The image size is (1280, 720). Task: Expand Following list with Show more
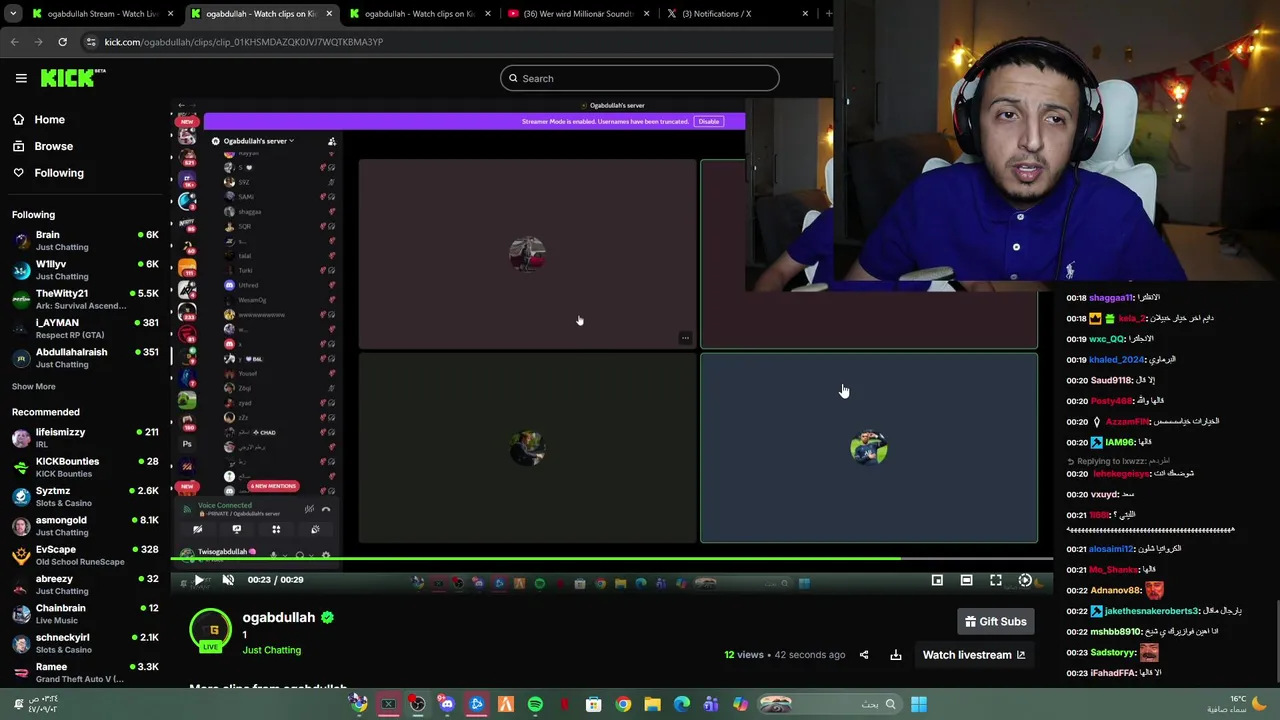(x=34, y=386)
